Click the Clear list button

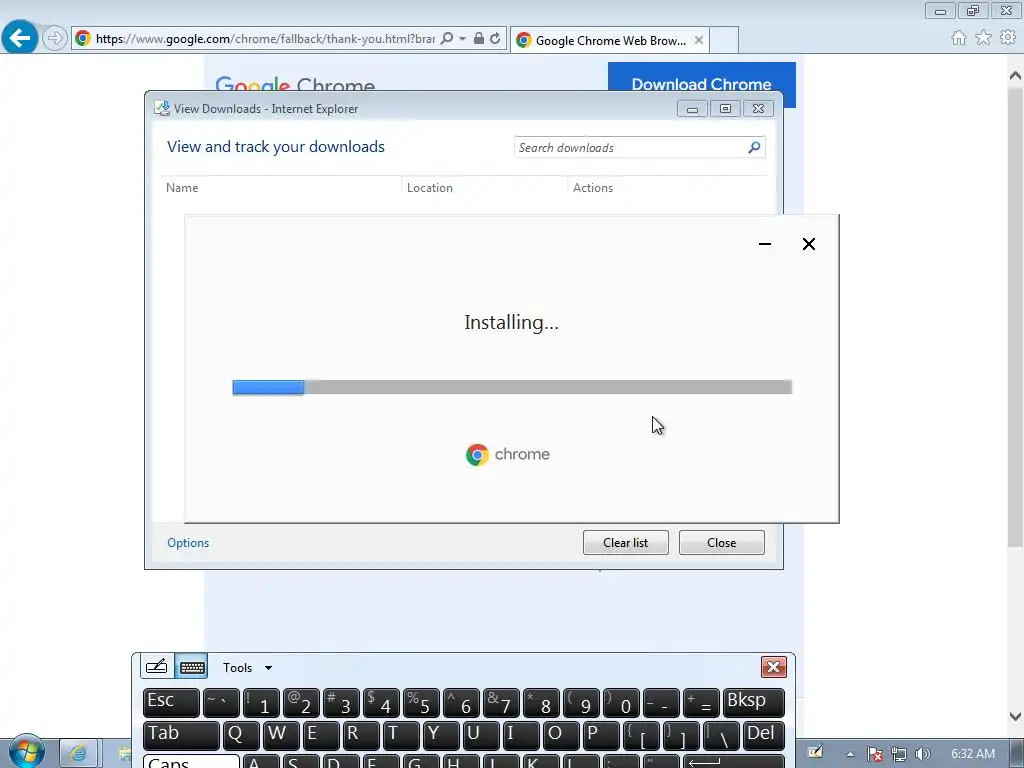(x=626, y=543)
